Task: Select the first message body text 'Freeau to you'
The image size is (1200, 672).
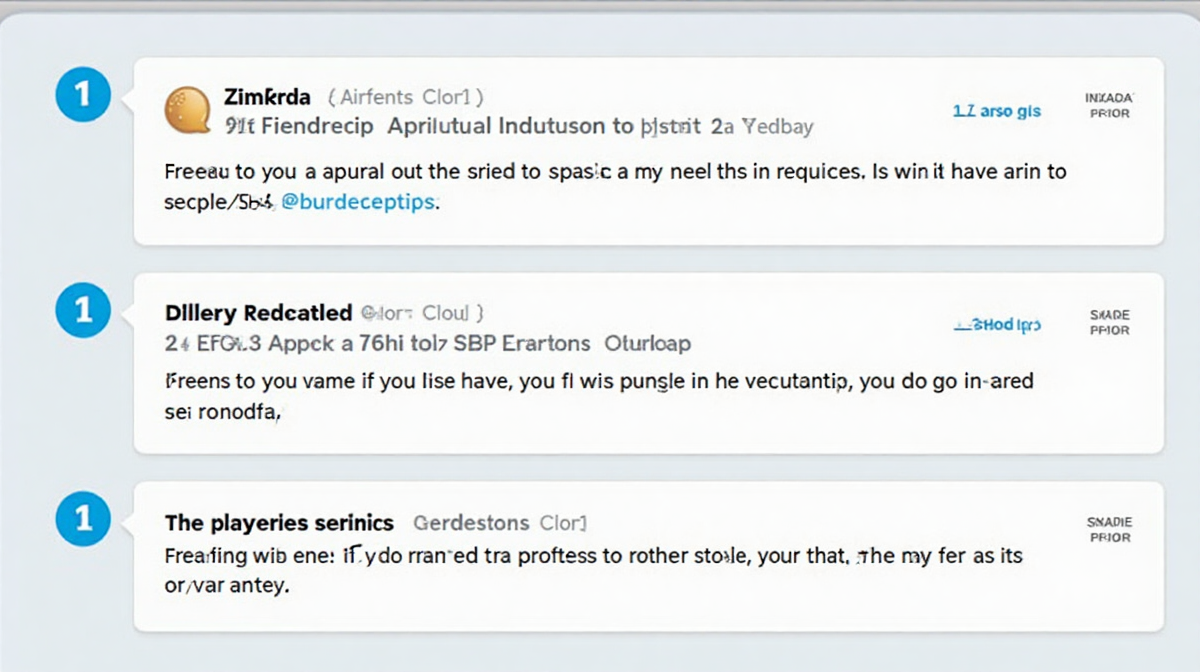Action: (x=615, y=187)
